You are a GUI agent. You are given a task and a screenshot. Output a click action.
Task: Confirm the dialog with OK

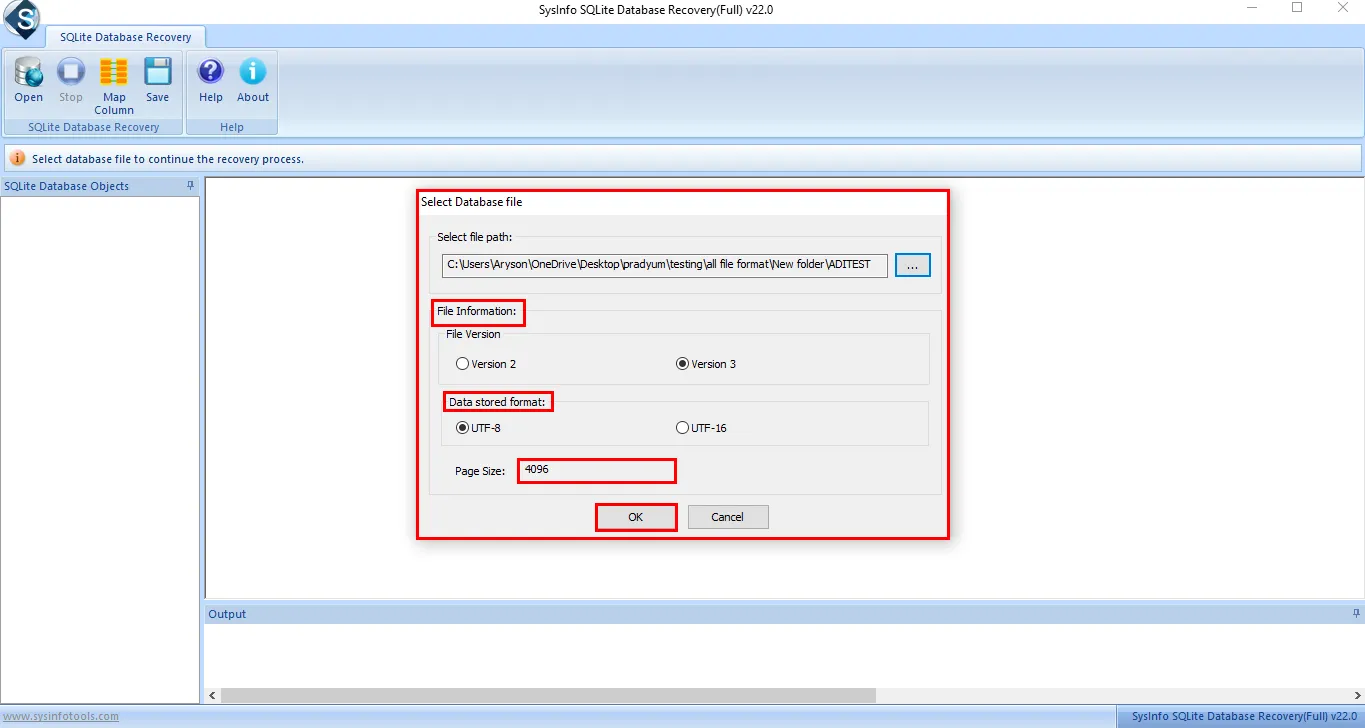point(635,517)
